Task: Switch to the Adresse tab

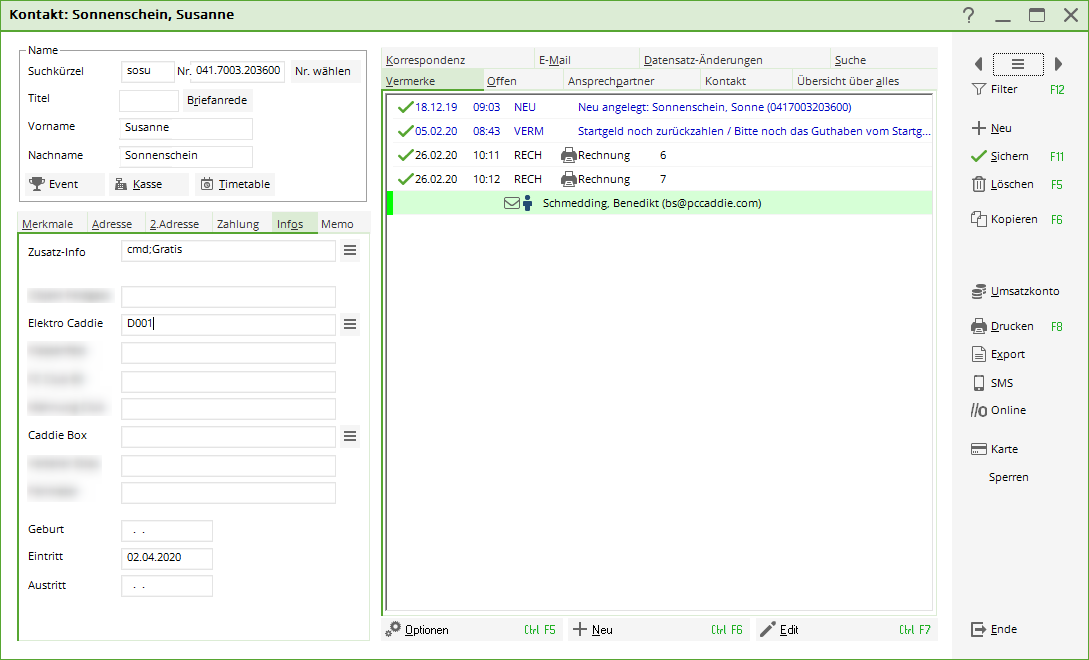Action: click(112, 224)
